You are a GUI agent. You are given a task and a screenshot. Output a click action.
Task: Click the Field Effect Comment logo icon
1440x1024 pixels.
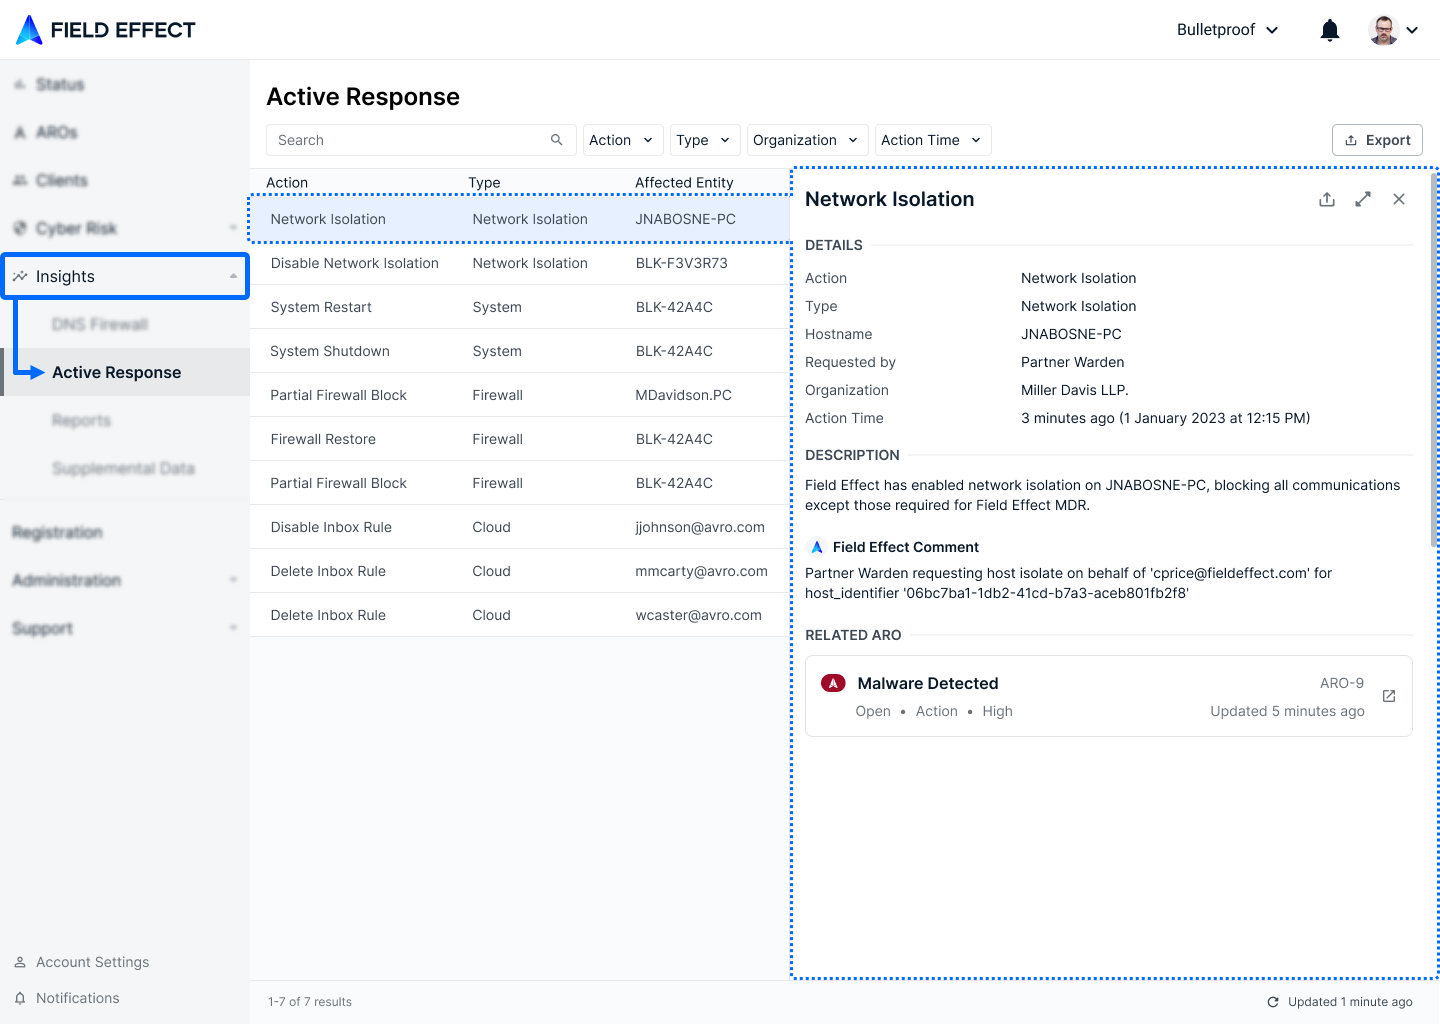(817, 547)
